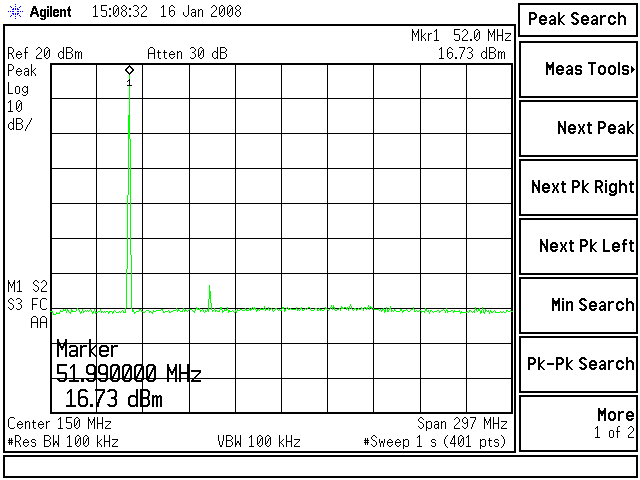The image size is (640, 480).
Task: Select the Next Pk Left softkey
Action: pos(578,246)
